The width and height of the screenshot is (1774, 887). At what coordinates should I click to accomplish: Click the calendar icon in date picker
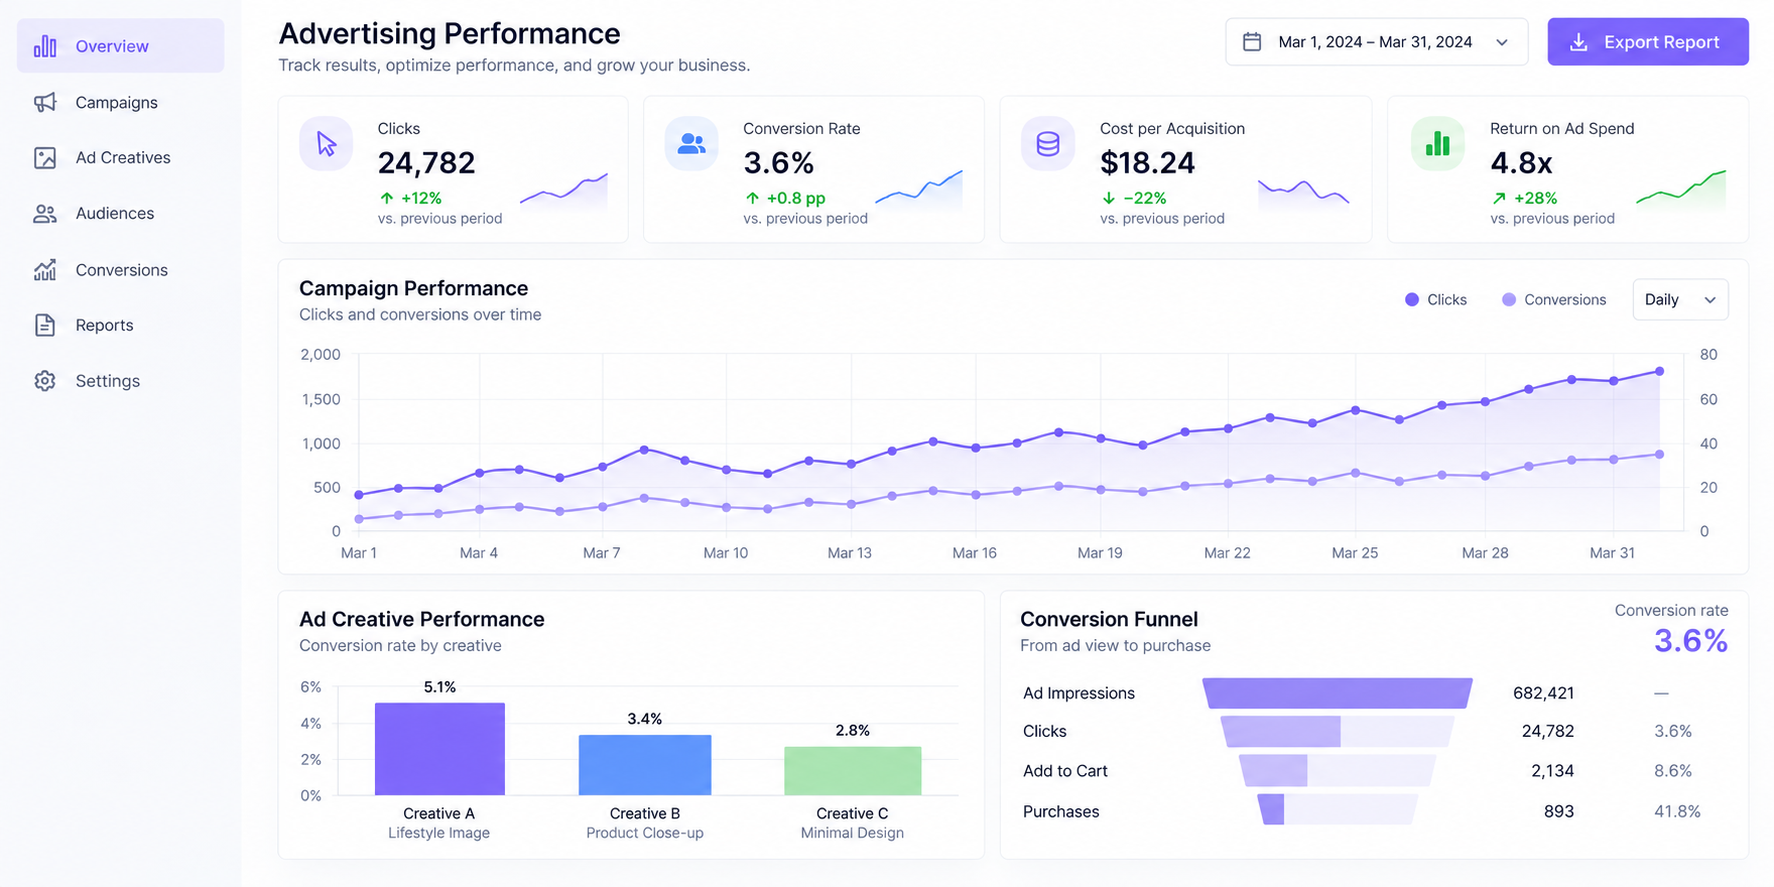click(1252, 42)
